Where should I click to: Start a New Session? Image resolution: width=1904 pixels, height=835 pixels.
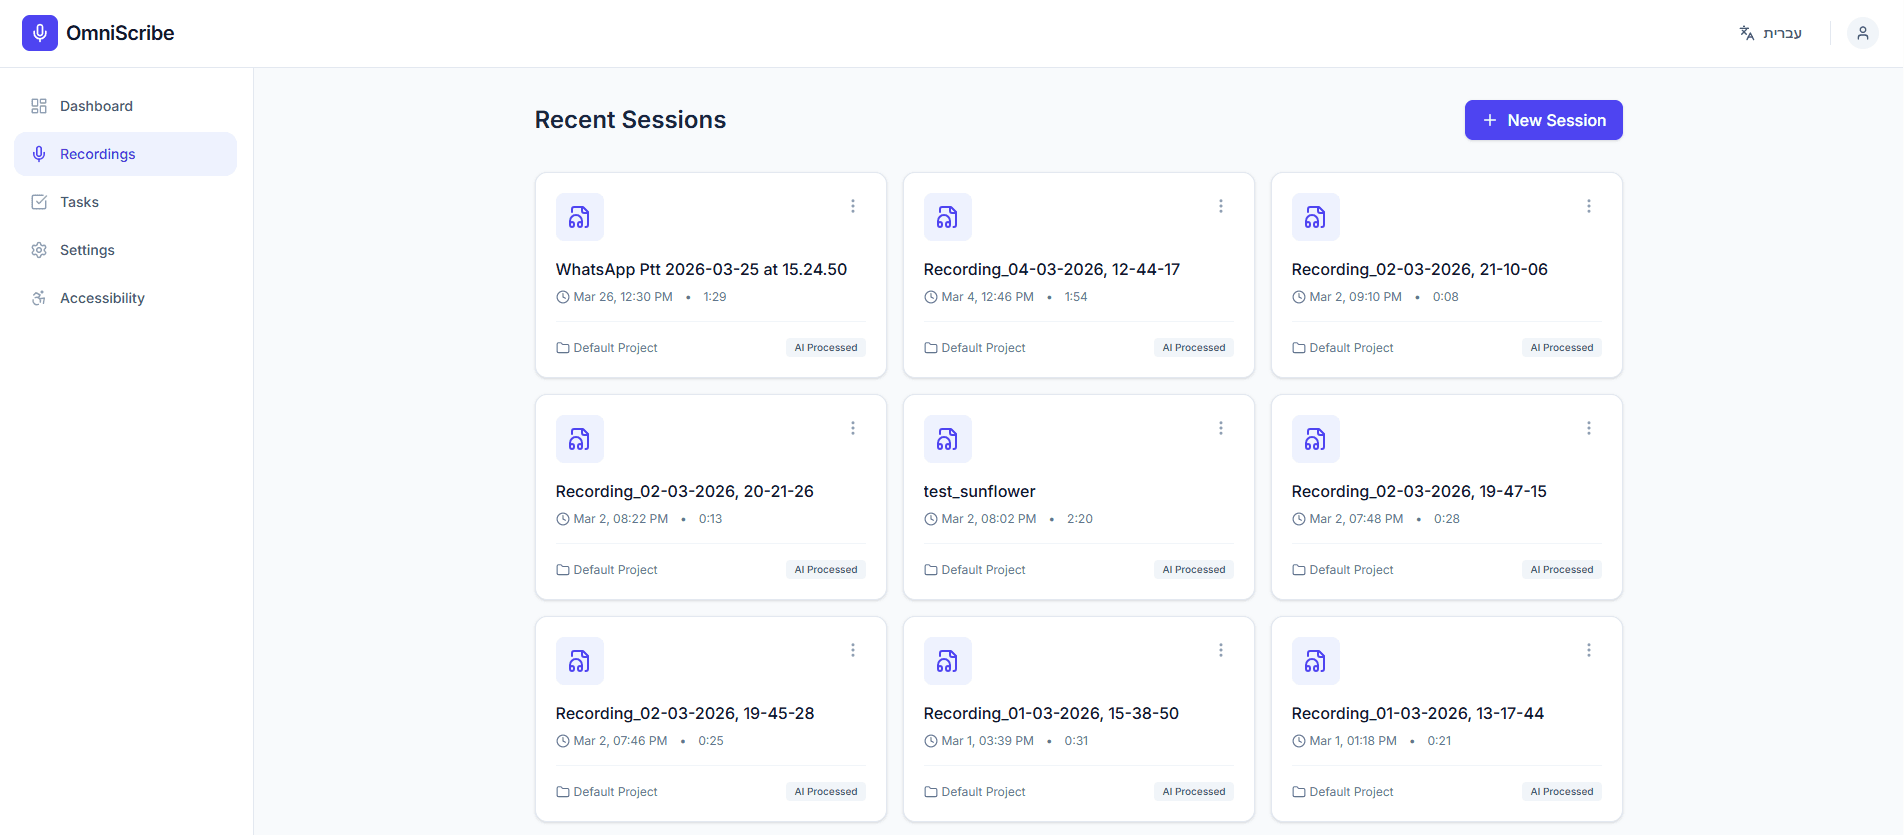coord(1543,120)
